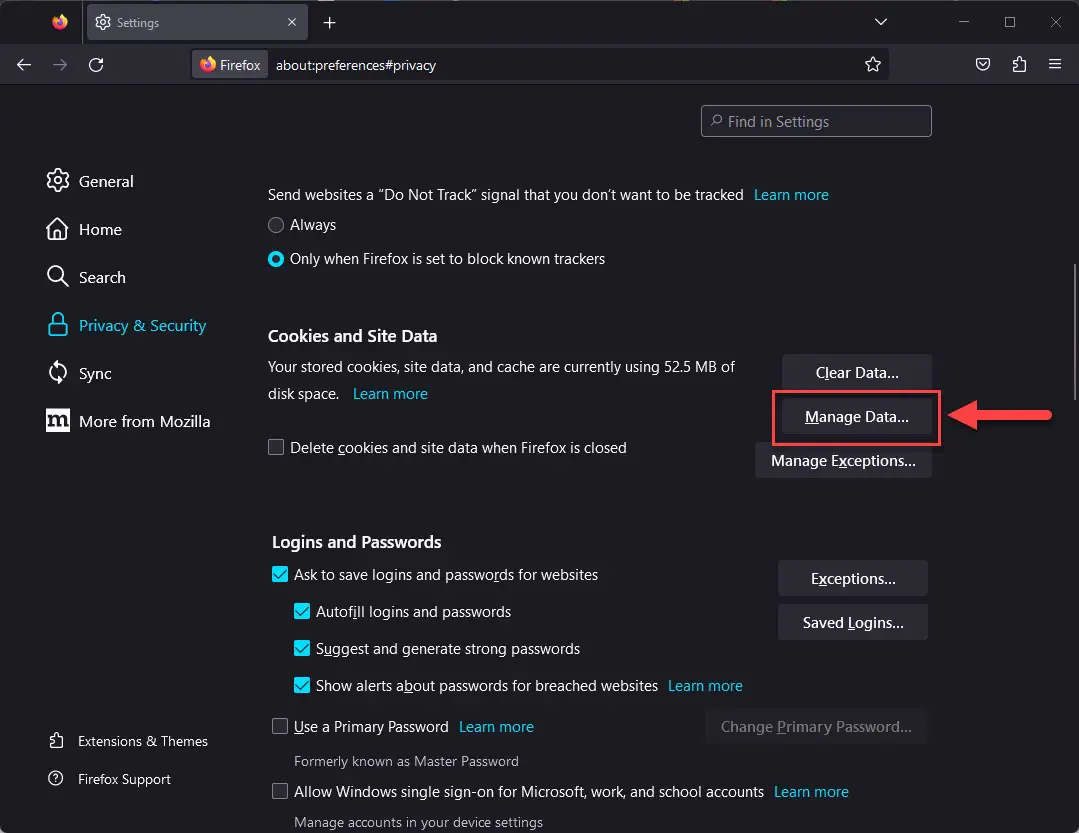Click the Manage Exceptions button

pyautogui.click(x=843, y=460)
